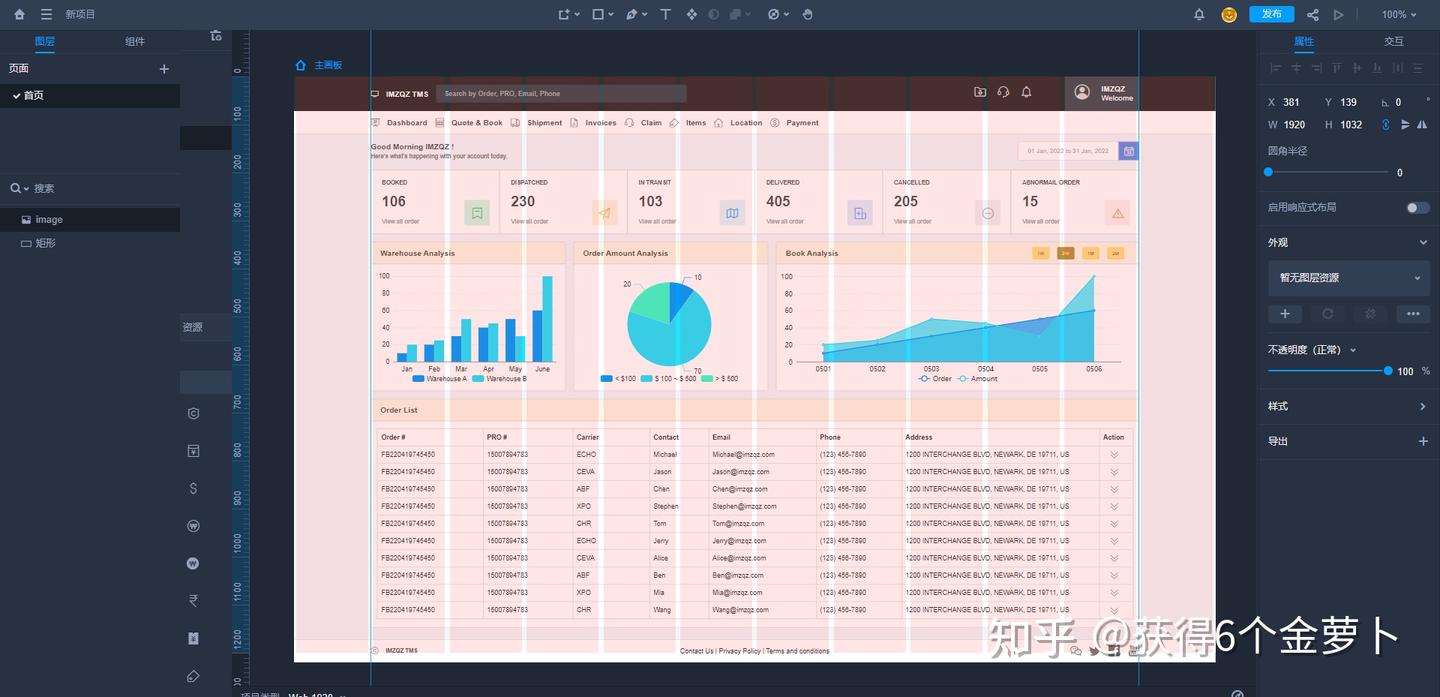1440x697 pixels.
Task: Click the refresh appearance icon
Action: (1328, 314)
